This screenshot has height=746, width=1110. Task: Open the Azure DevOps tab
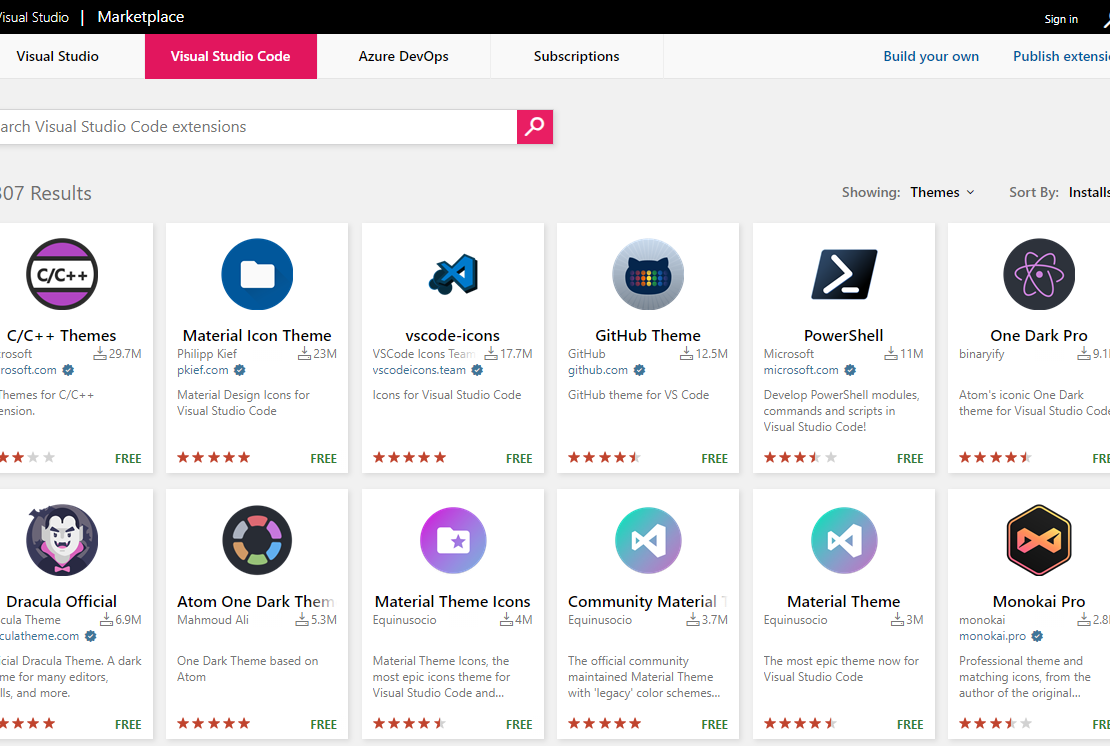[x=403, y=57]
